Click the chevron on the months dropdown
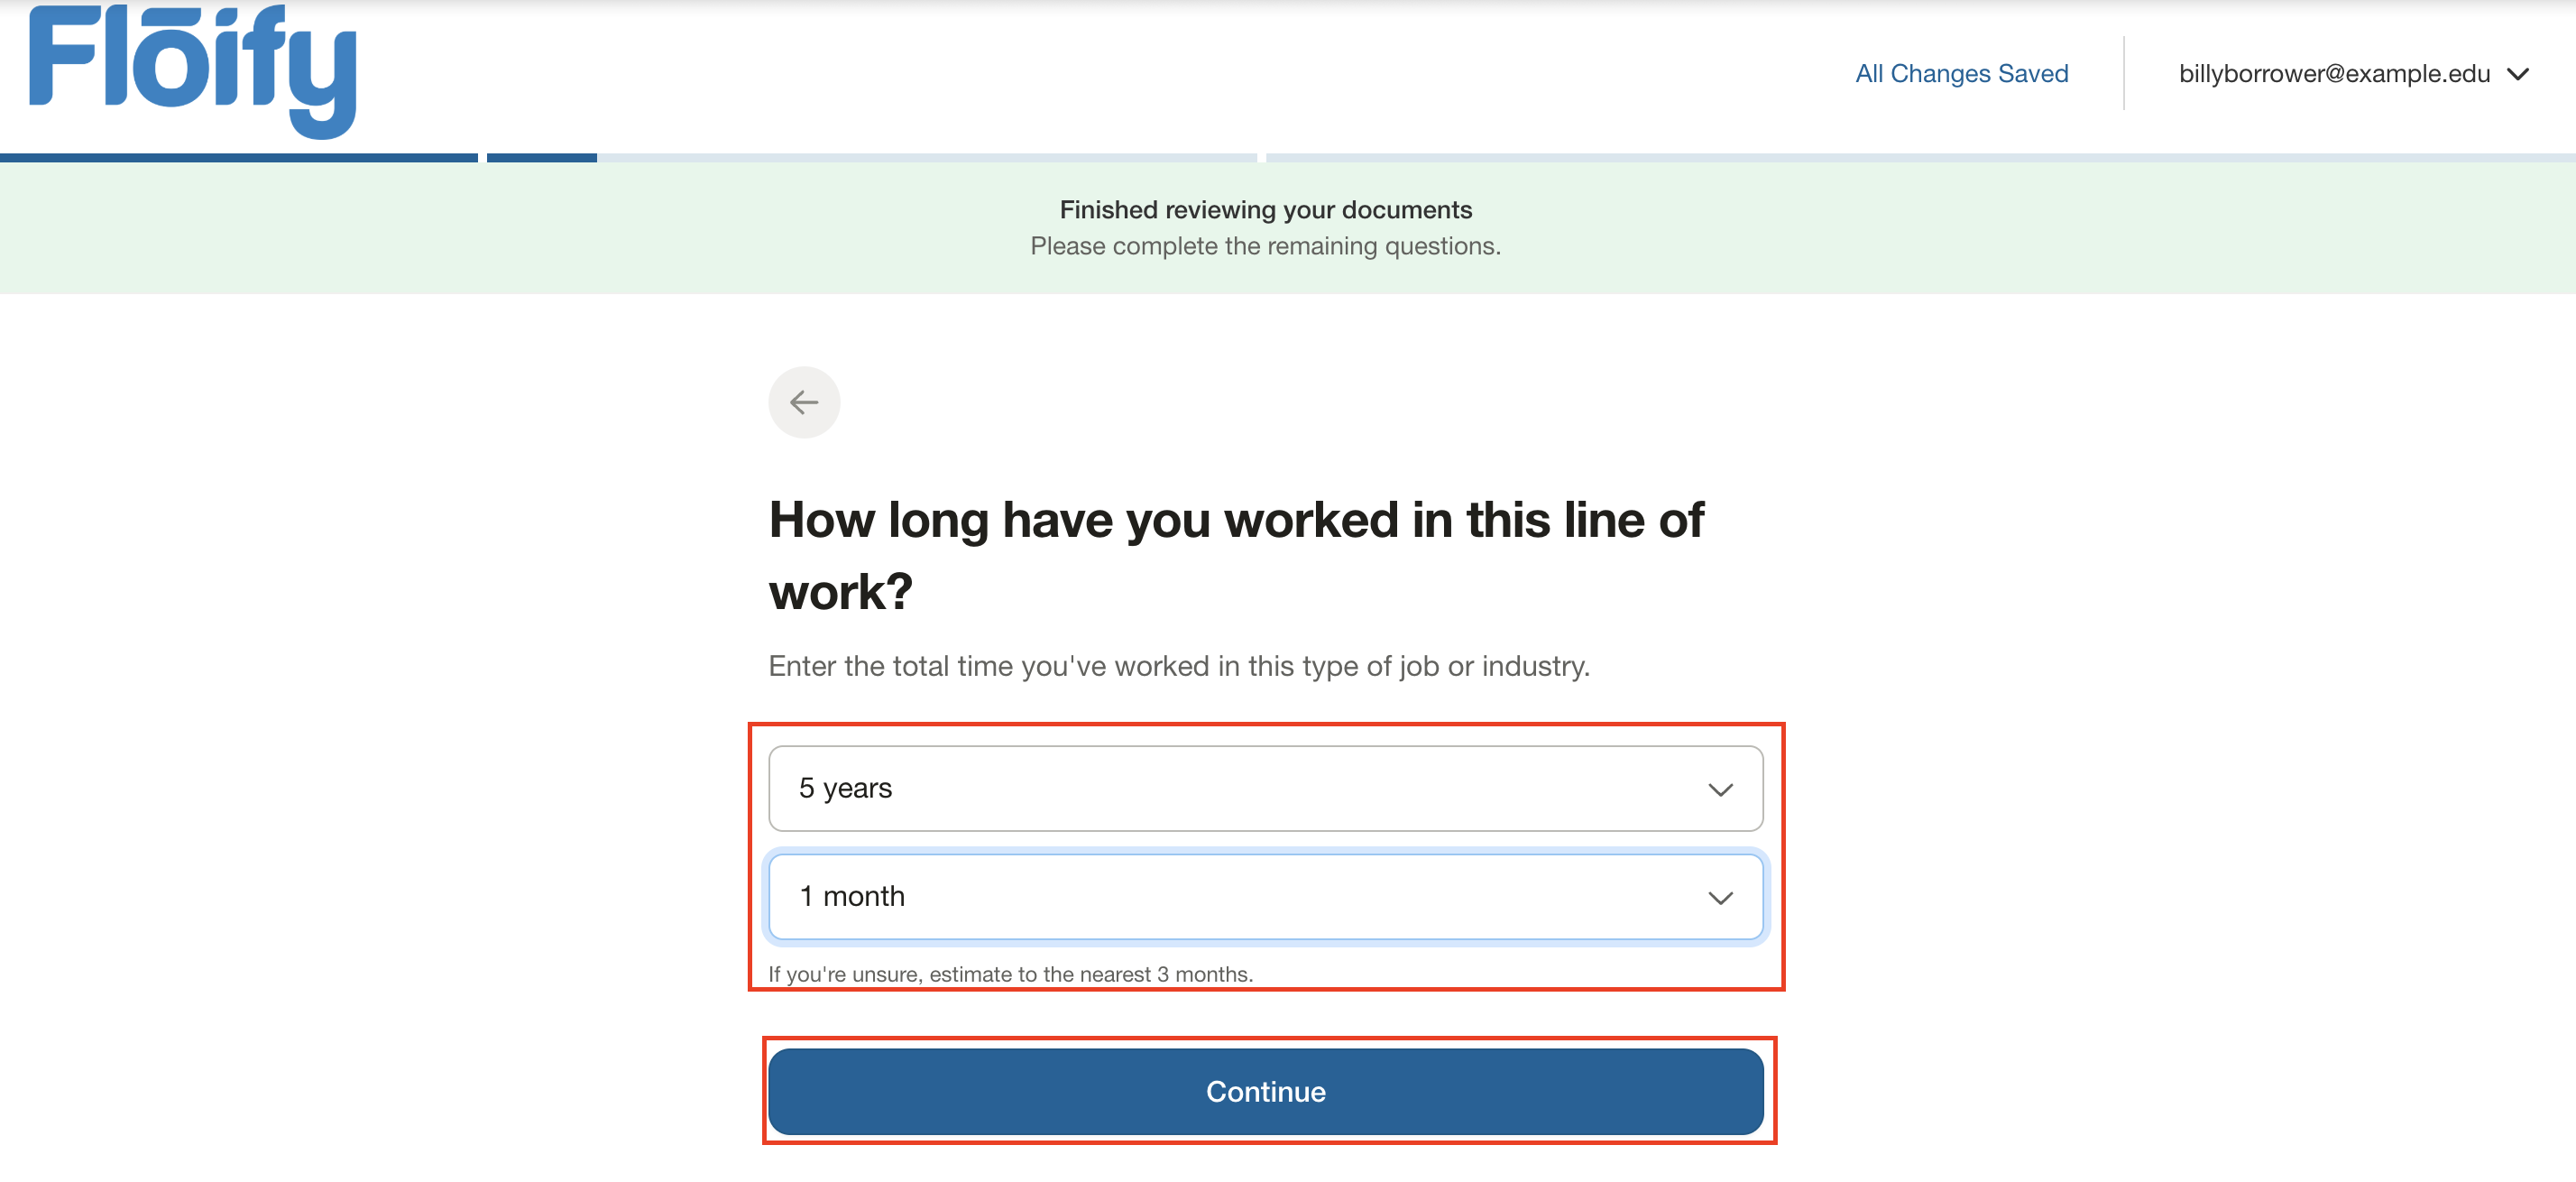This screenshot has width=2576, height=1182. 1719,897
